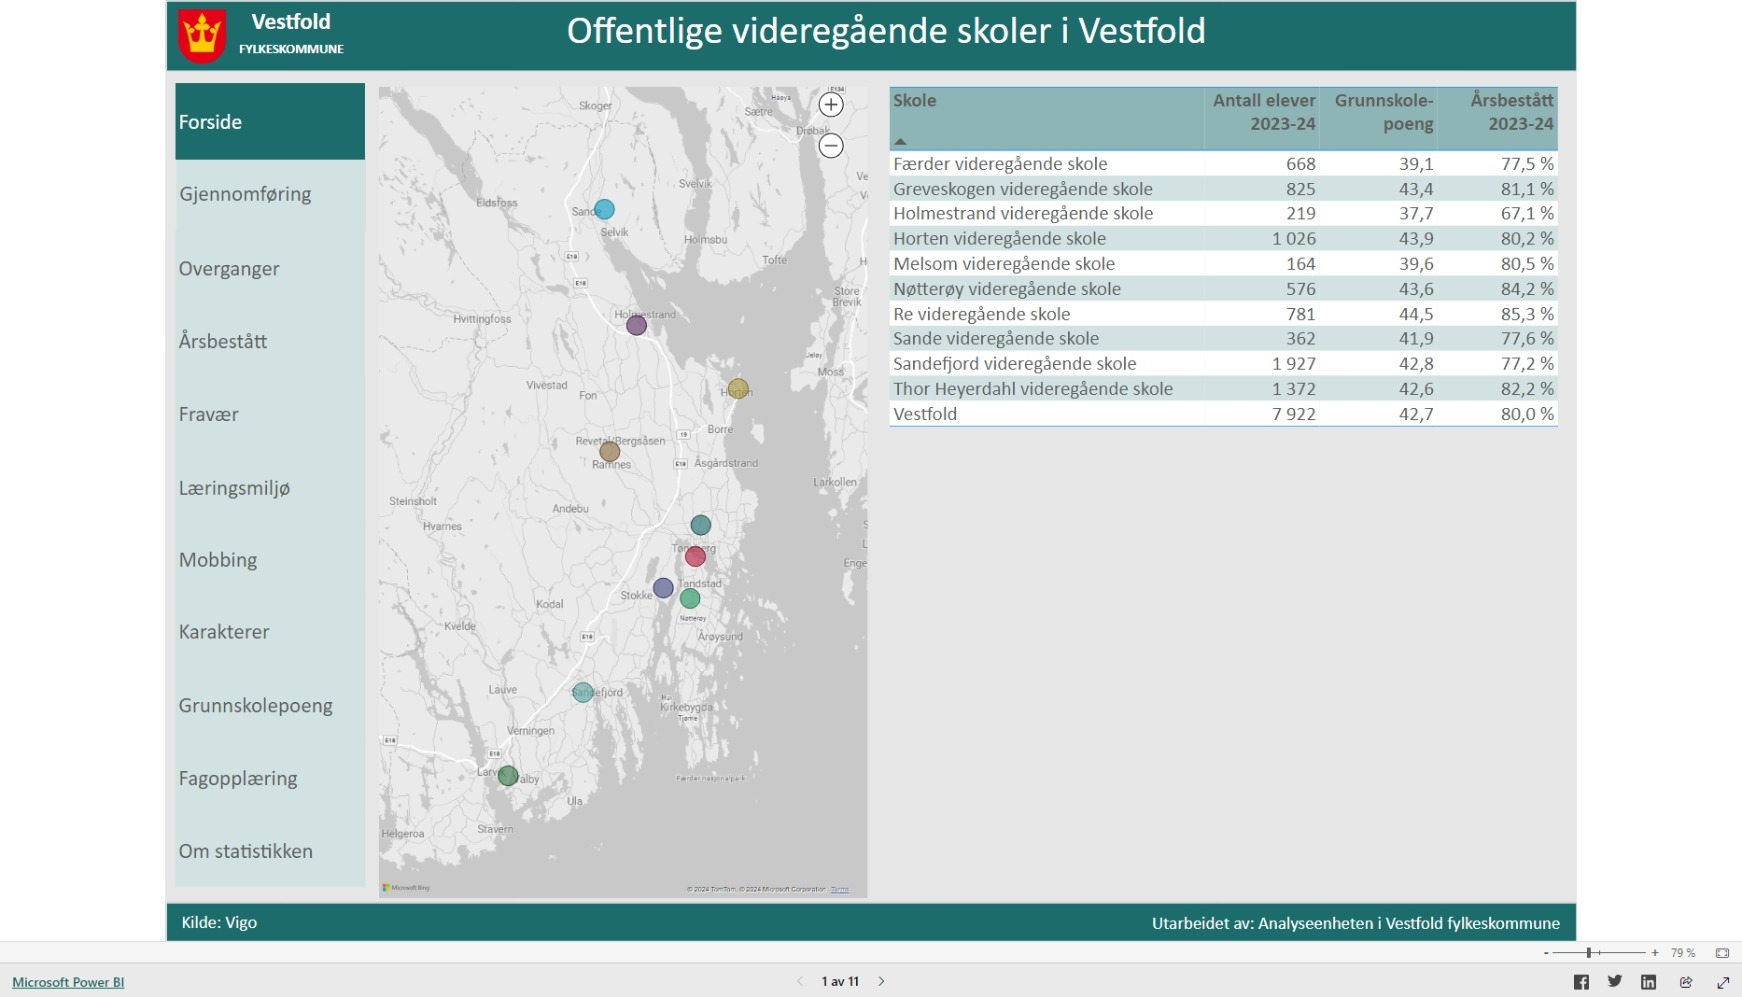The image size is (1742, 997).
Task: Select the red Tønsberg school map marker
Action: coord(695,557)
